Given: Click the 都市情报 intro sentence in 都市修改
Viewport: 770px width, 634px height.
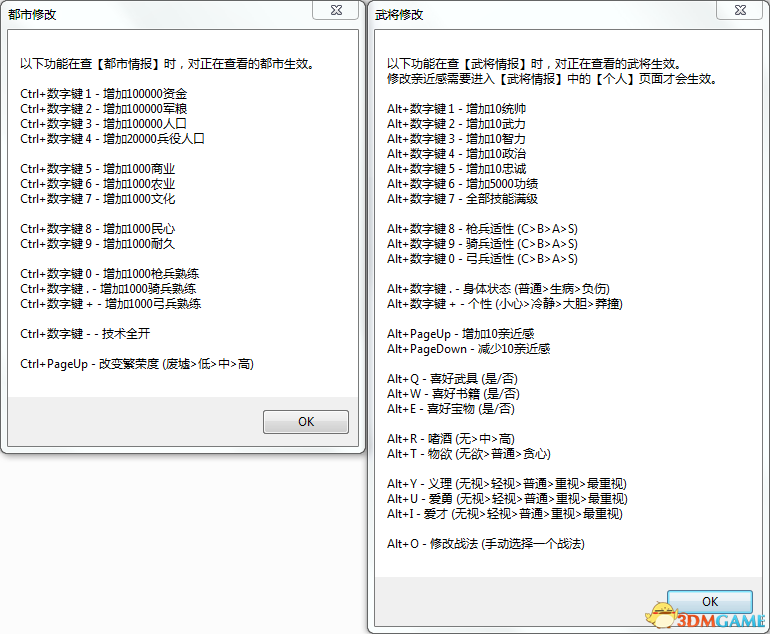Looking at the screenshot, I should (x=167, y=64).
